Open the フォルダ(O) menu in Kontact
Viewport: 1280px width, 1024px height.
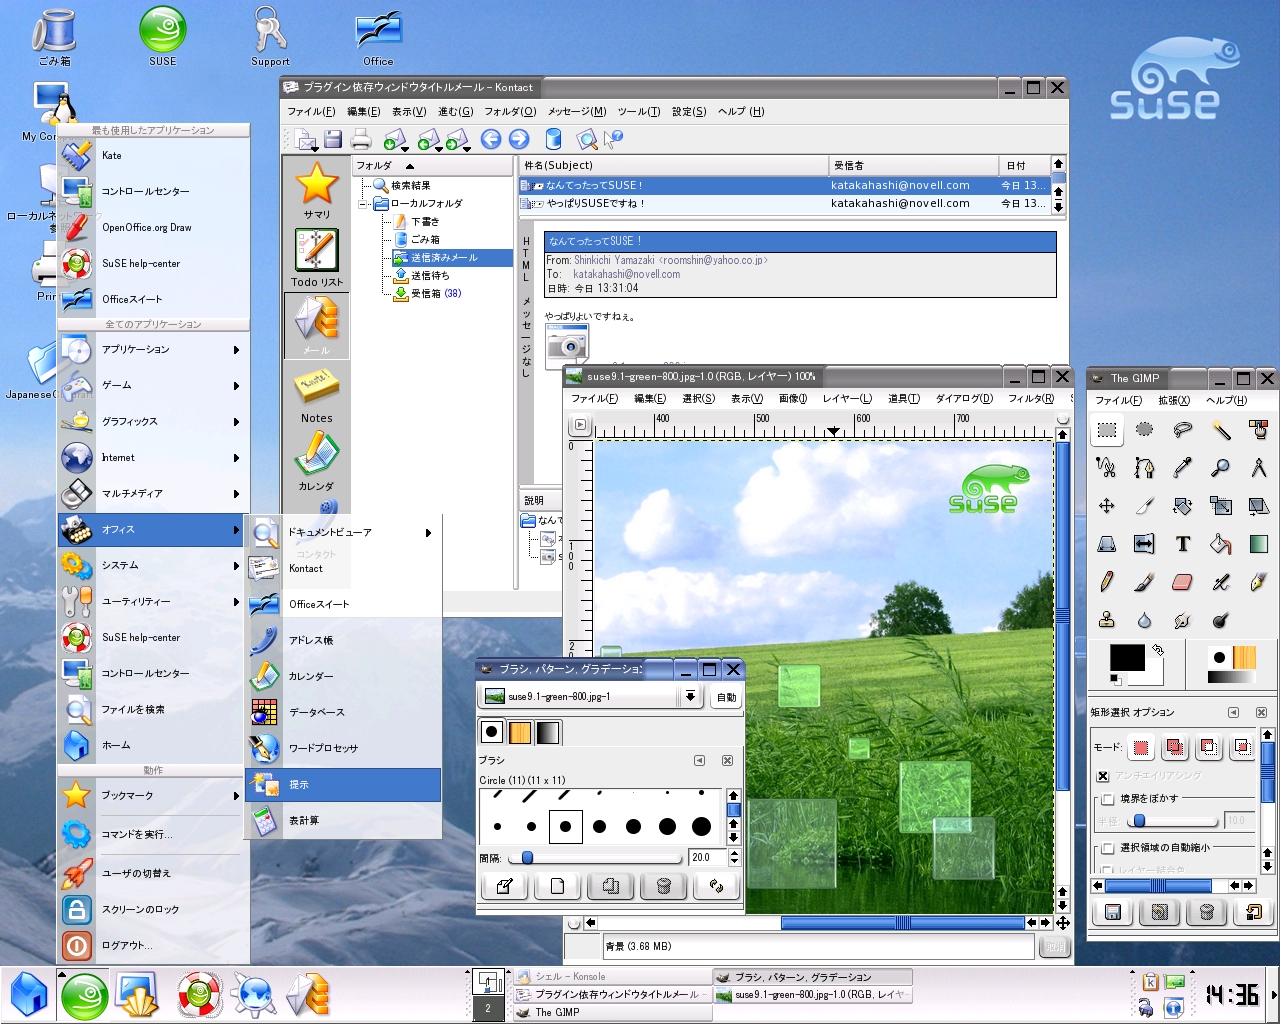[510, 112]
